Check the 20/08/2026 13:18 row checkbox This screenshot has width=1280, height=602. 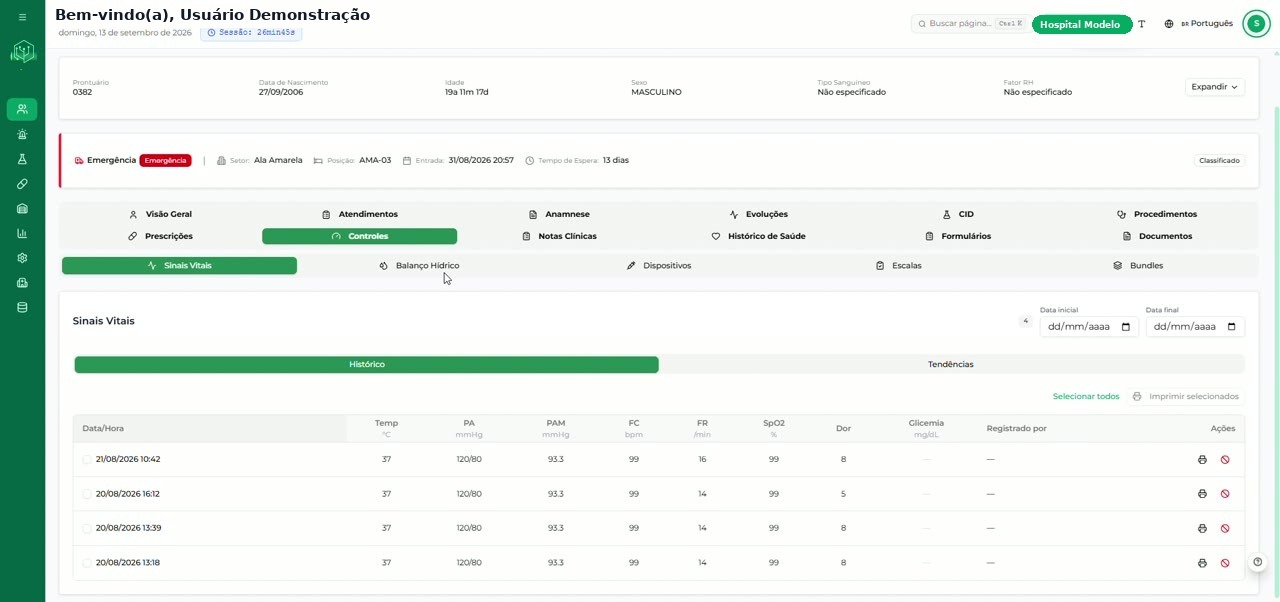(87, 563)
